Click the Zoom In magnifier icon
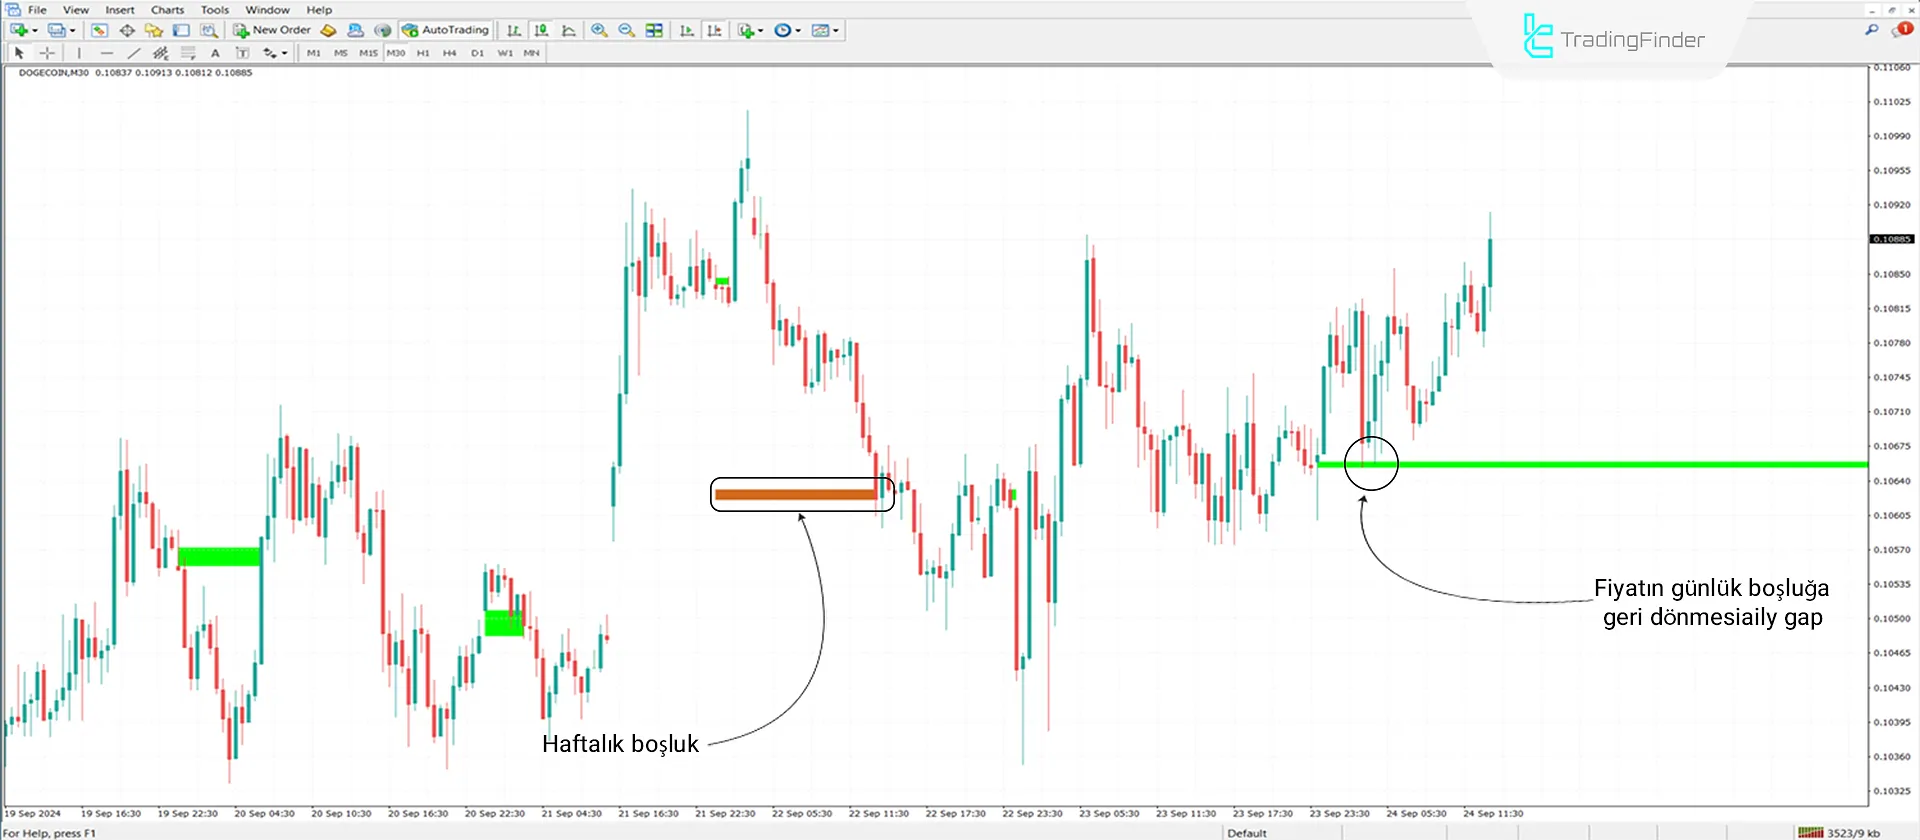This screenshot has width=1920, height=840. tap(599, 31)
